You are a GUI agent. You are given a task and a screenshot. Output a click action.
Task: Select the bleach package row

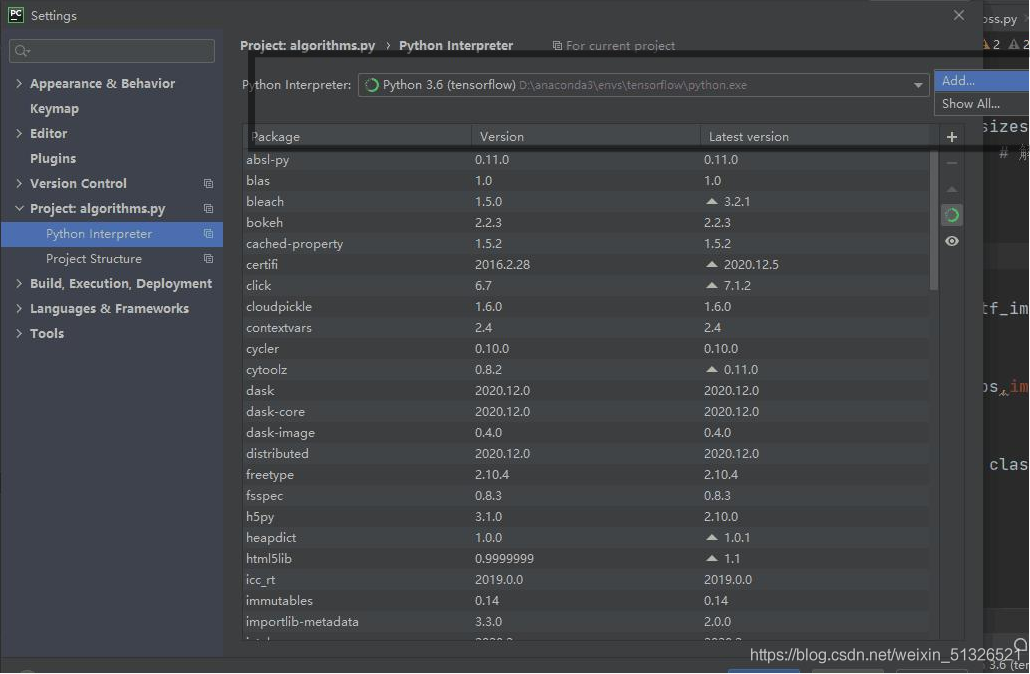[586, 202]
